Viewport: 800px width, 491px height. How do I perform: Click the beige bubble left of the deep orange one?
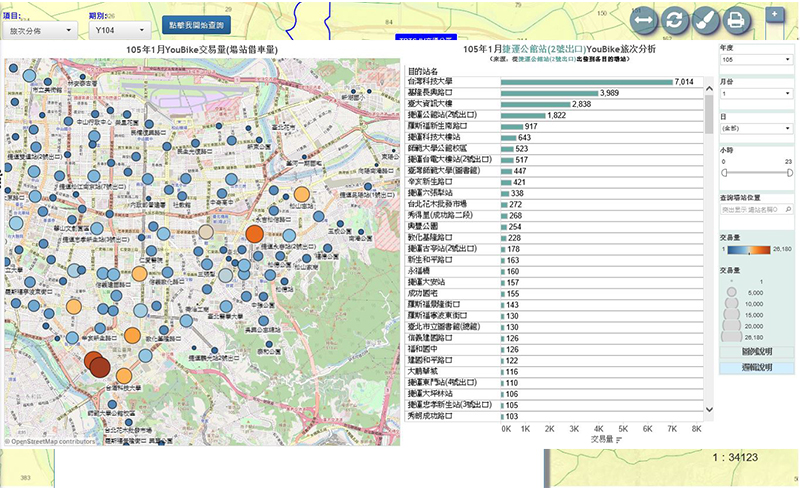pos(206,232)
